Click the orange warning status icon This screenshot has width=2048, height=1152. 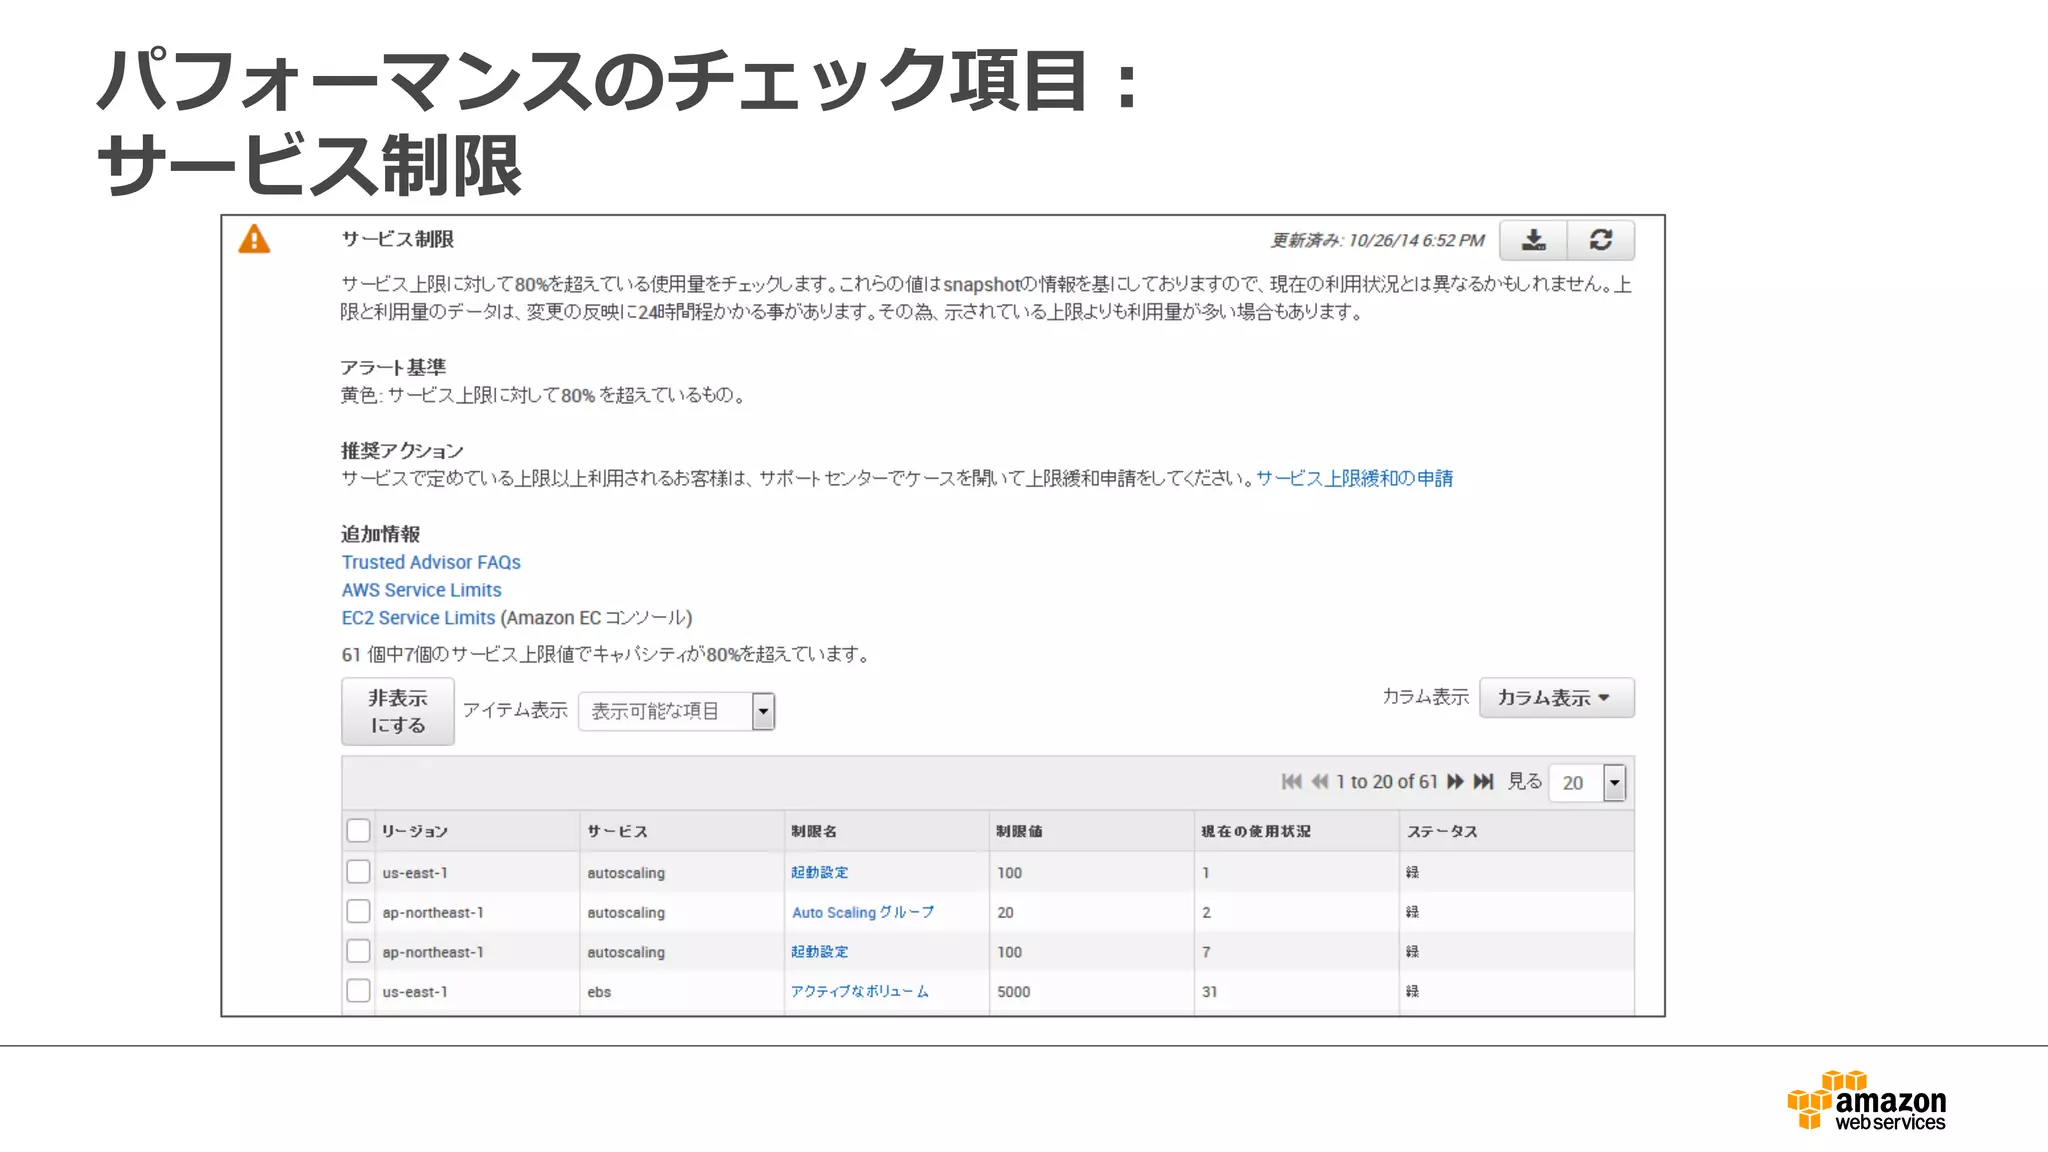tap(254, 239)
